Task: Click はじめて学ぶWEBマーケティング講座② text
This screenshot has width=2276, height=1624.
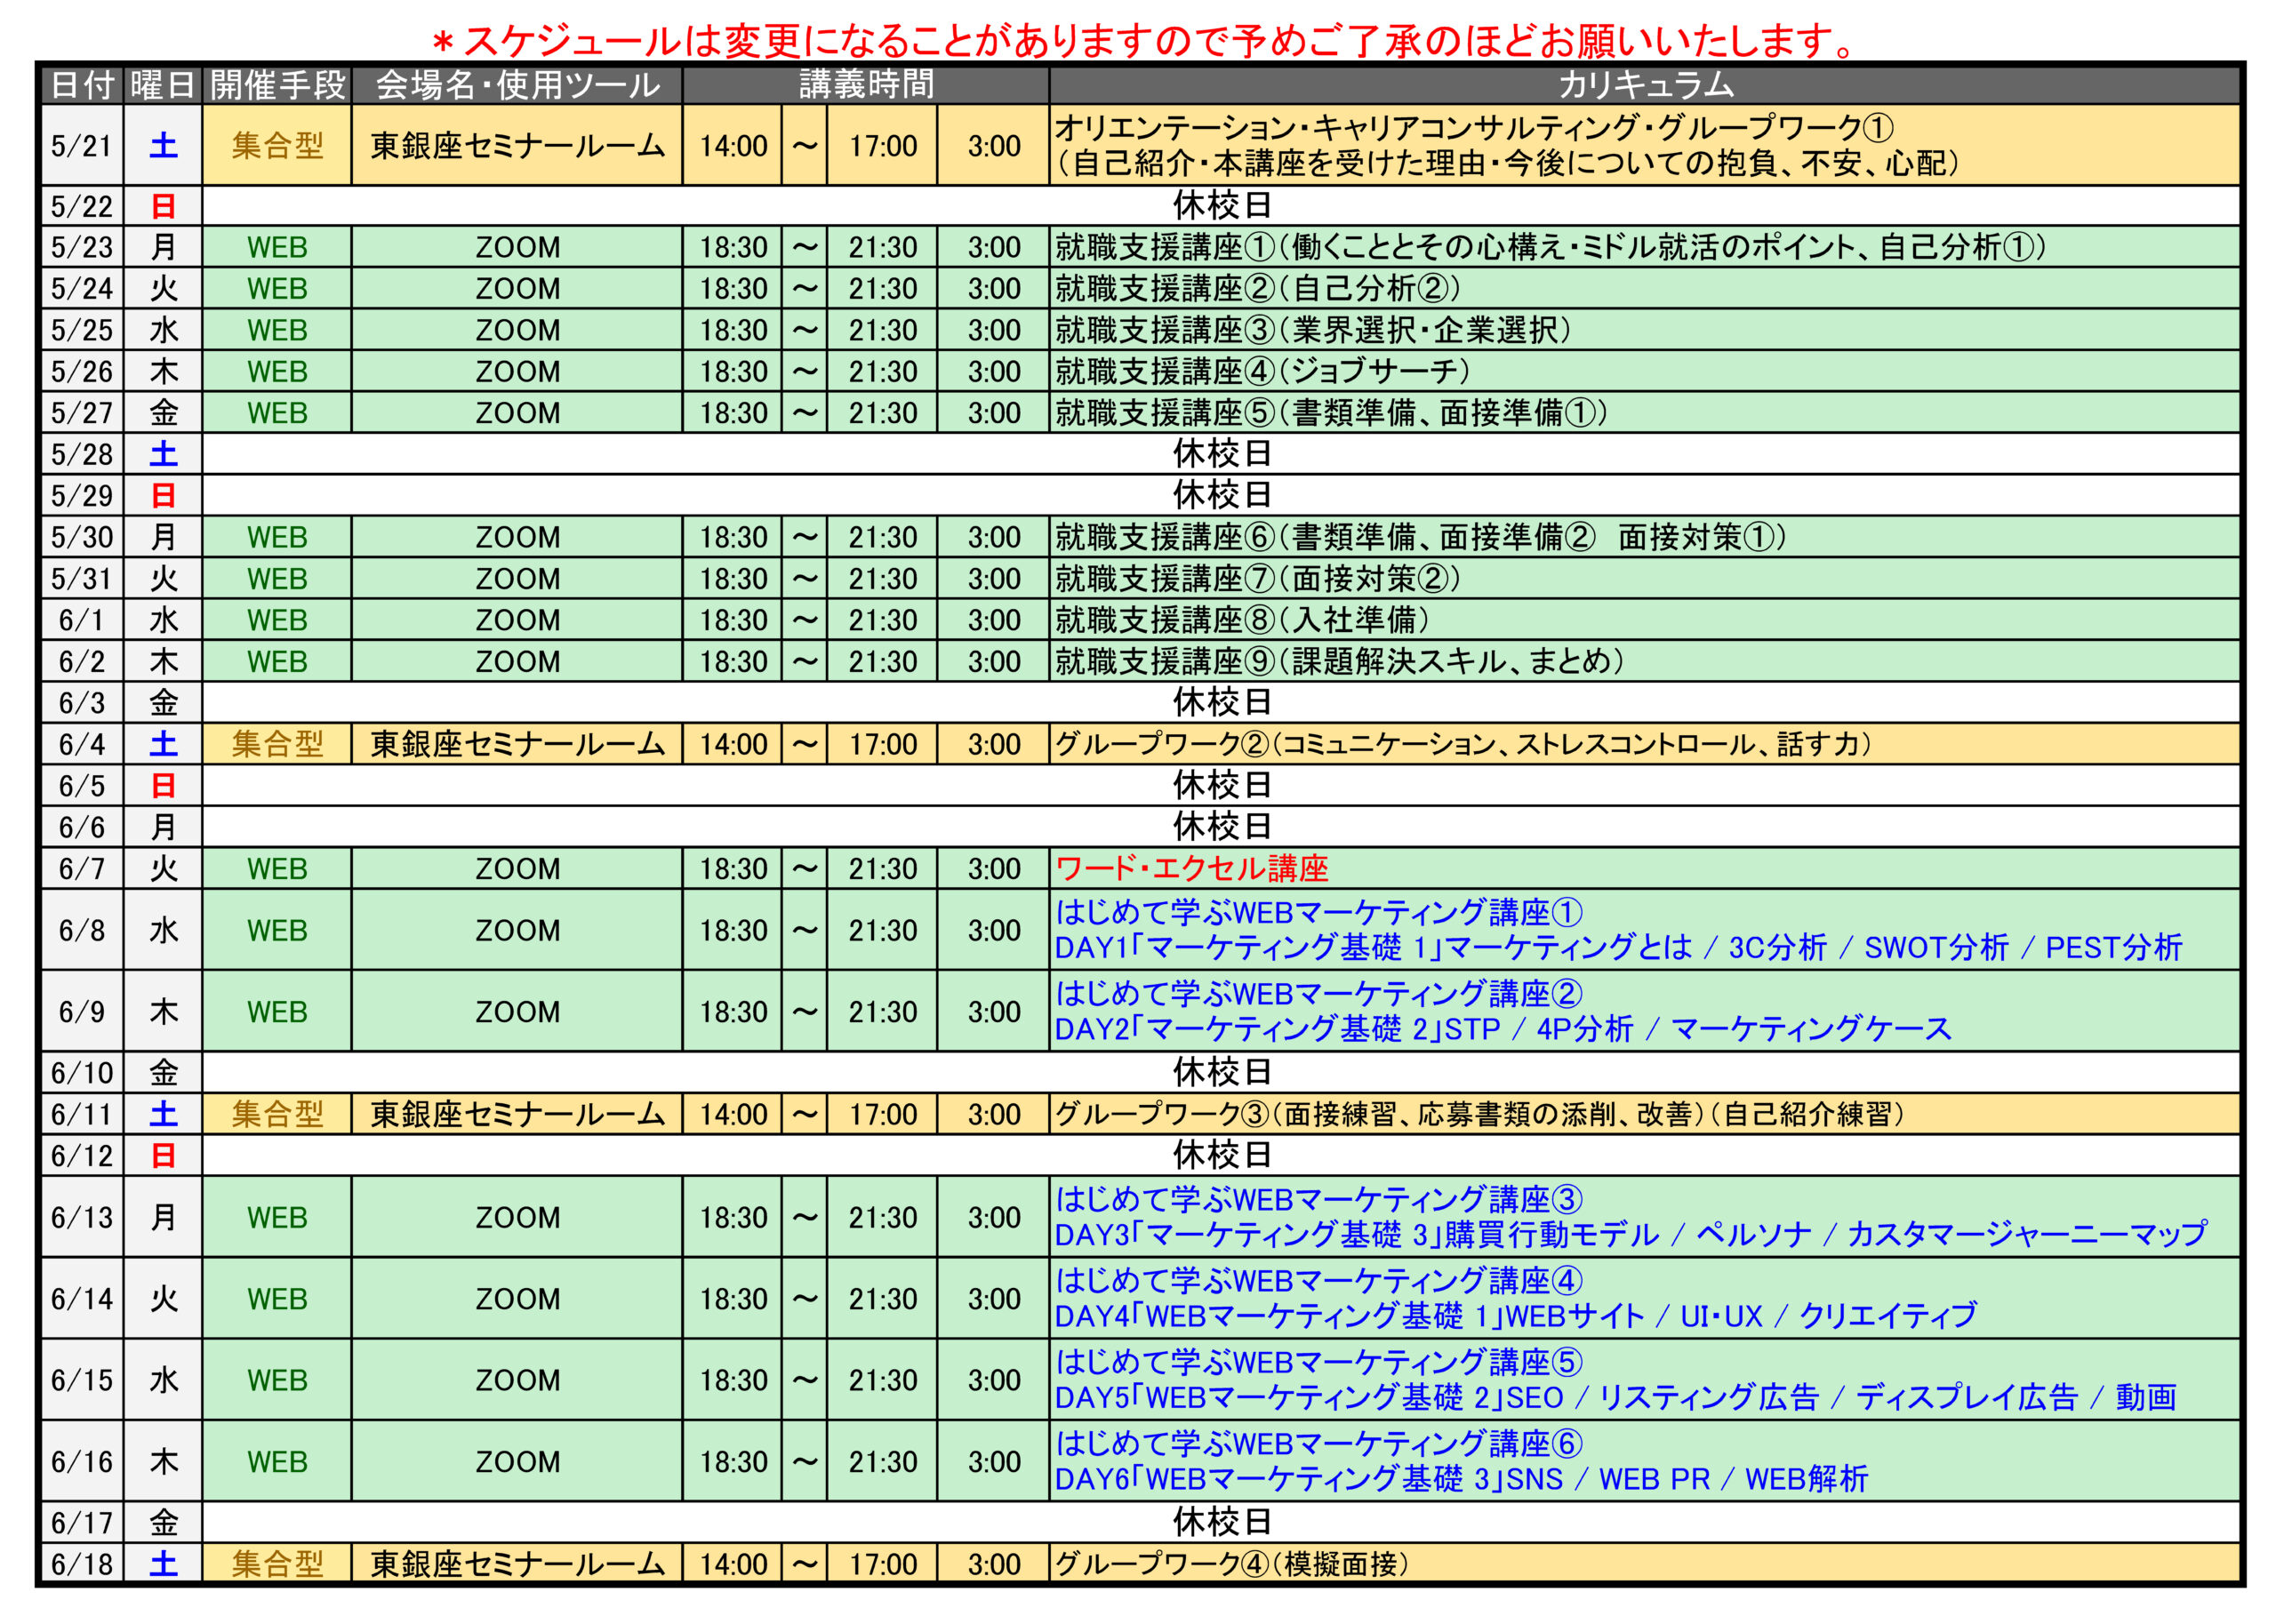Action: 1319,993
